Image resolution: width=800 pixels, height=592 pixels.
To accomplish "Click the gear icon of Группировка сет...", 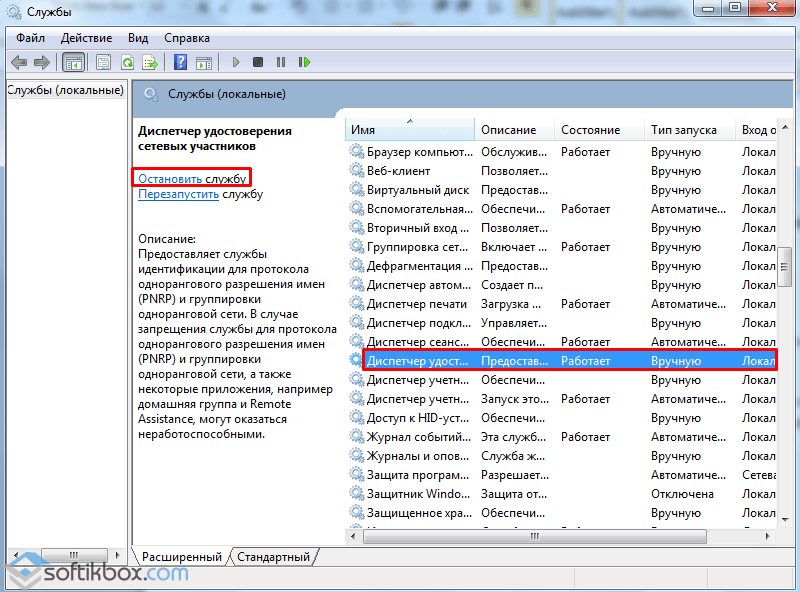I will (356, 246).
